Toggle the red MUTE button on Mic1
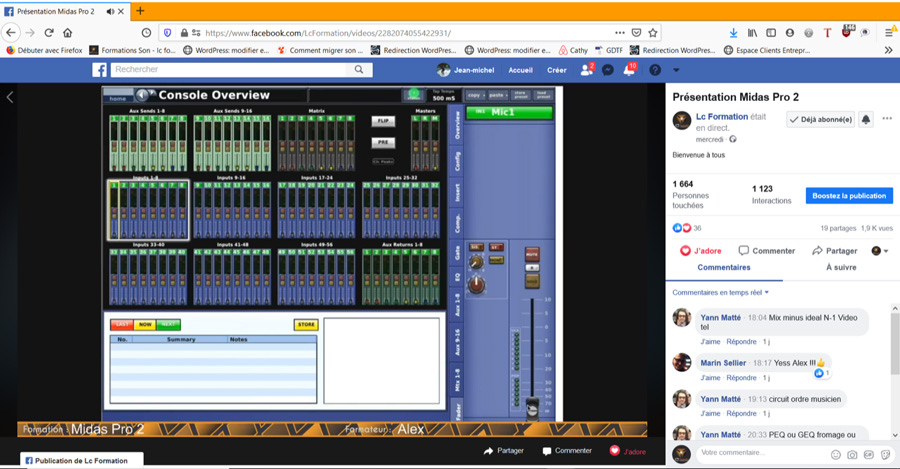The height and width of the screenshot is (469, 900). (532, 254)
